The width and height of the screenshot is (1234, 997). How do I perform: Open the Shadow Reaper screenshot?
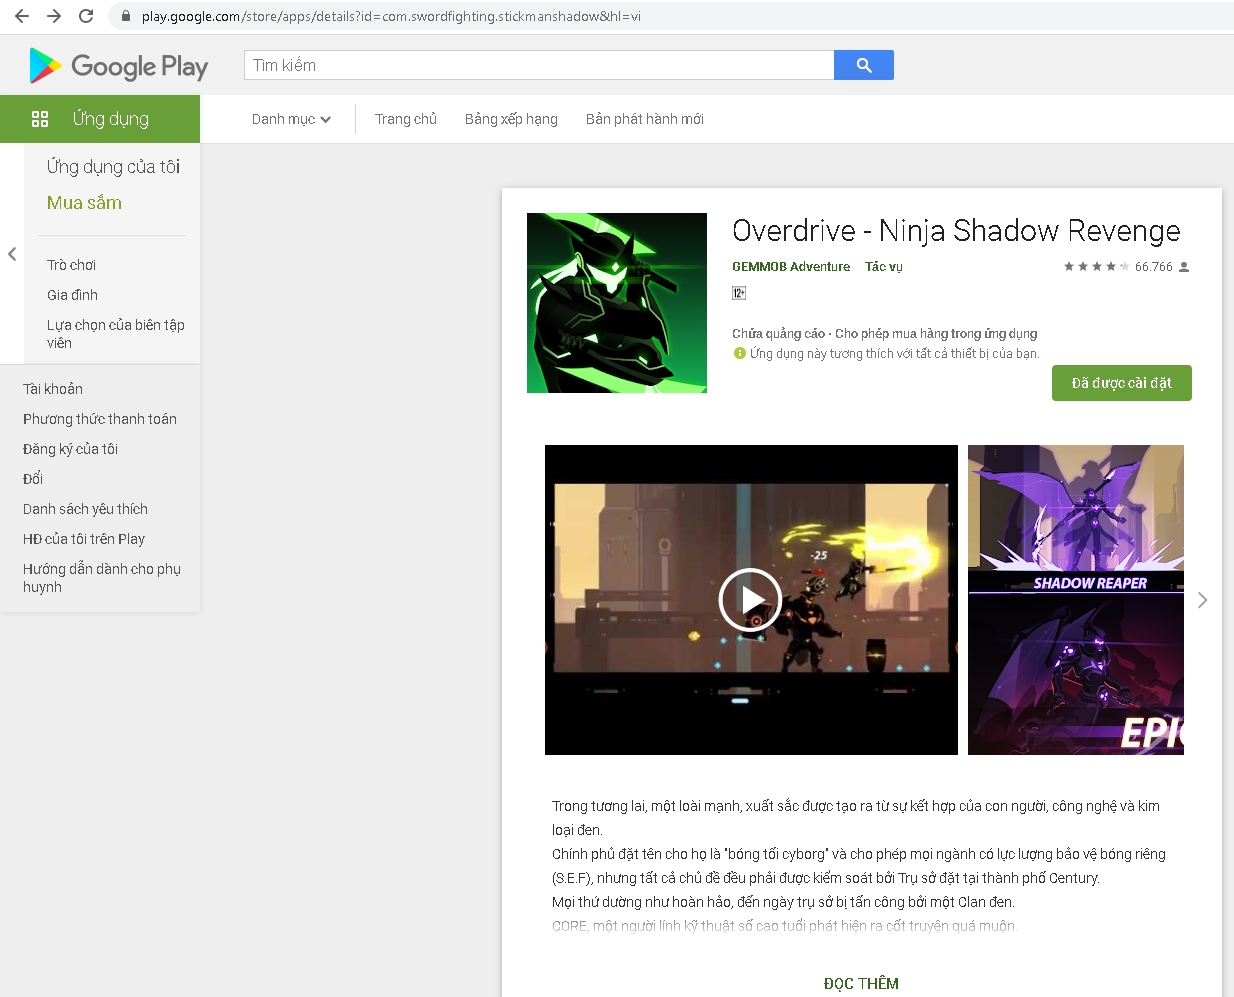[1076, 600]
